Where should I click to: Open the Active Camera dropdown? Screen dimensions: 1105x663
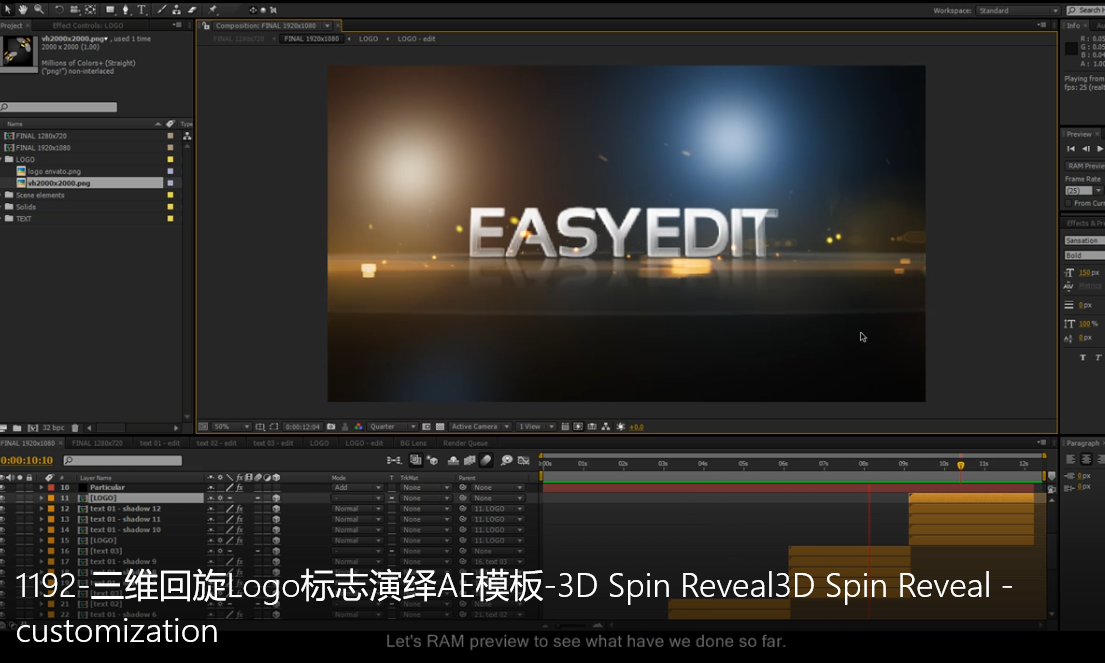click(480, 426)
